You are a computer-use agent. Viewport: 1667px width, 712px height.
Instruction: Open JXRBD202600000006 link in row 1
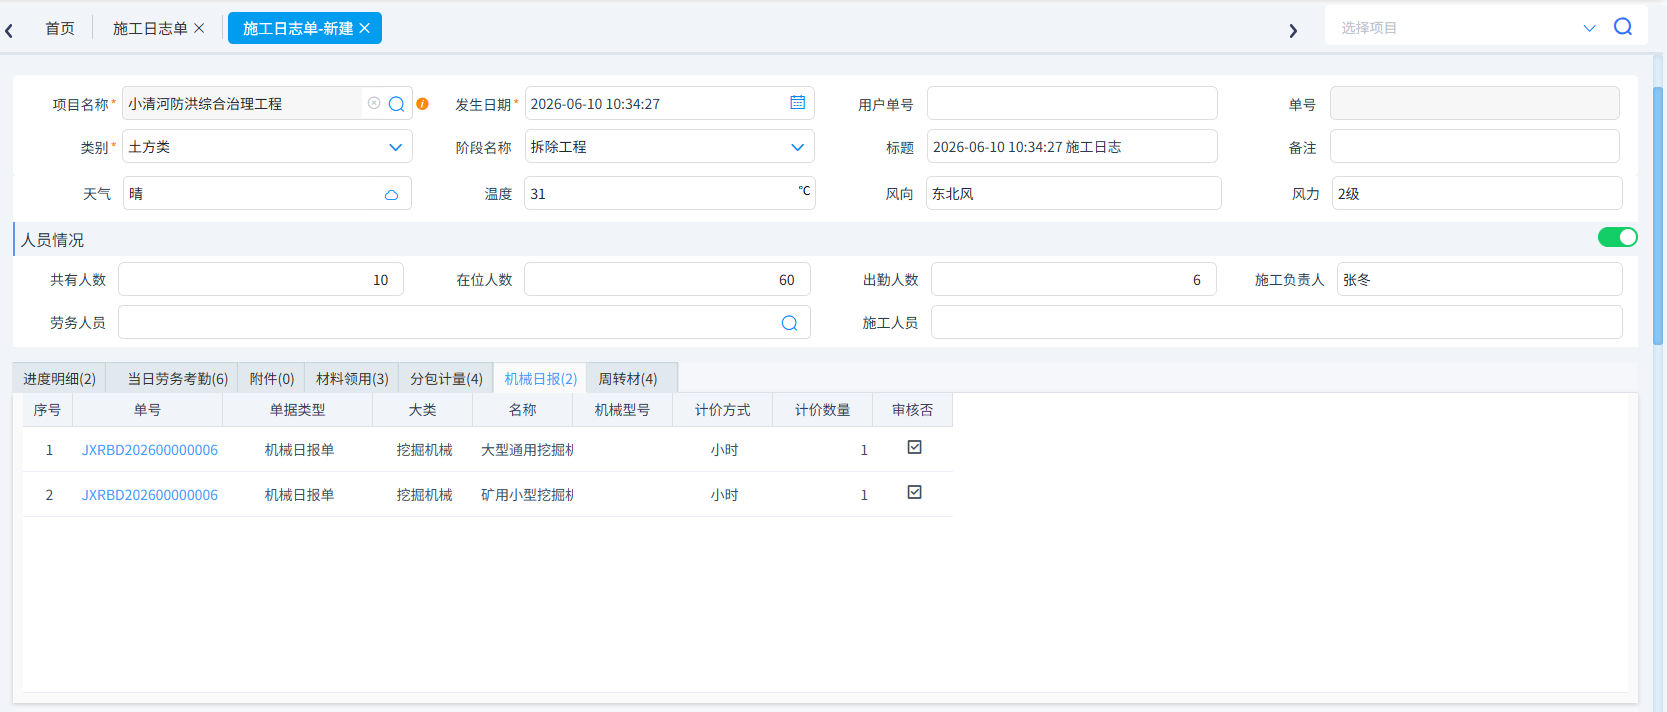click(150, 450)
